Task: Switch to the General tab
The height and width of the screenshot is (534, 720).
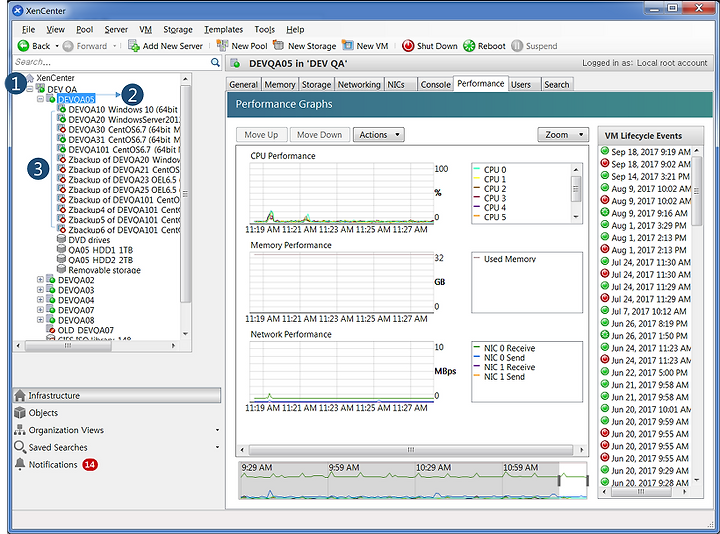Action: (x=243, y=84)
